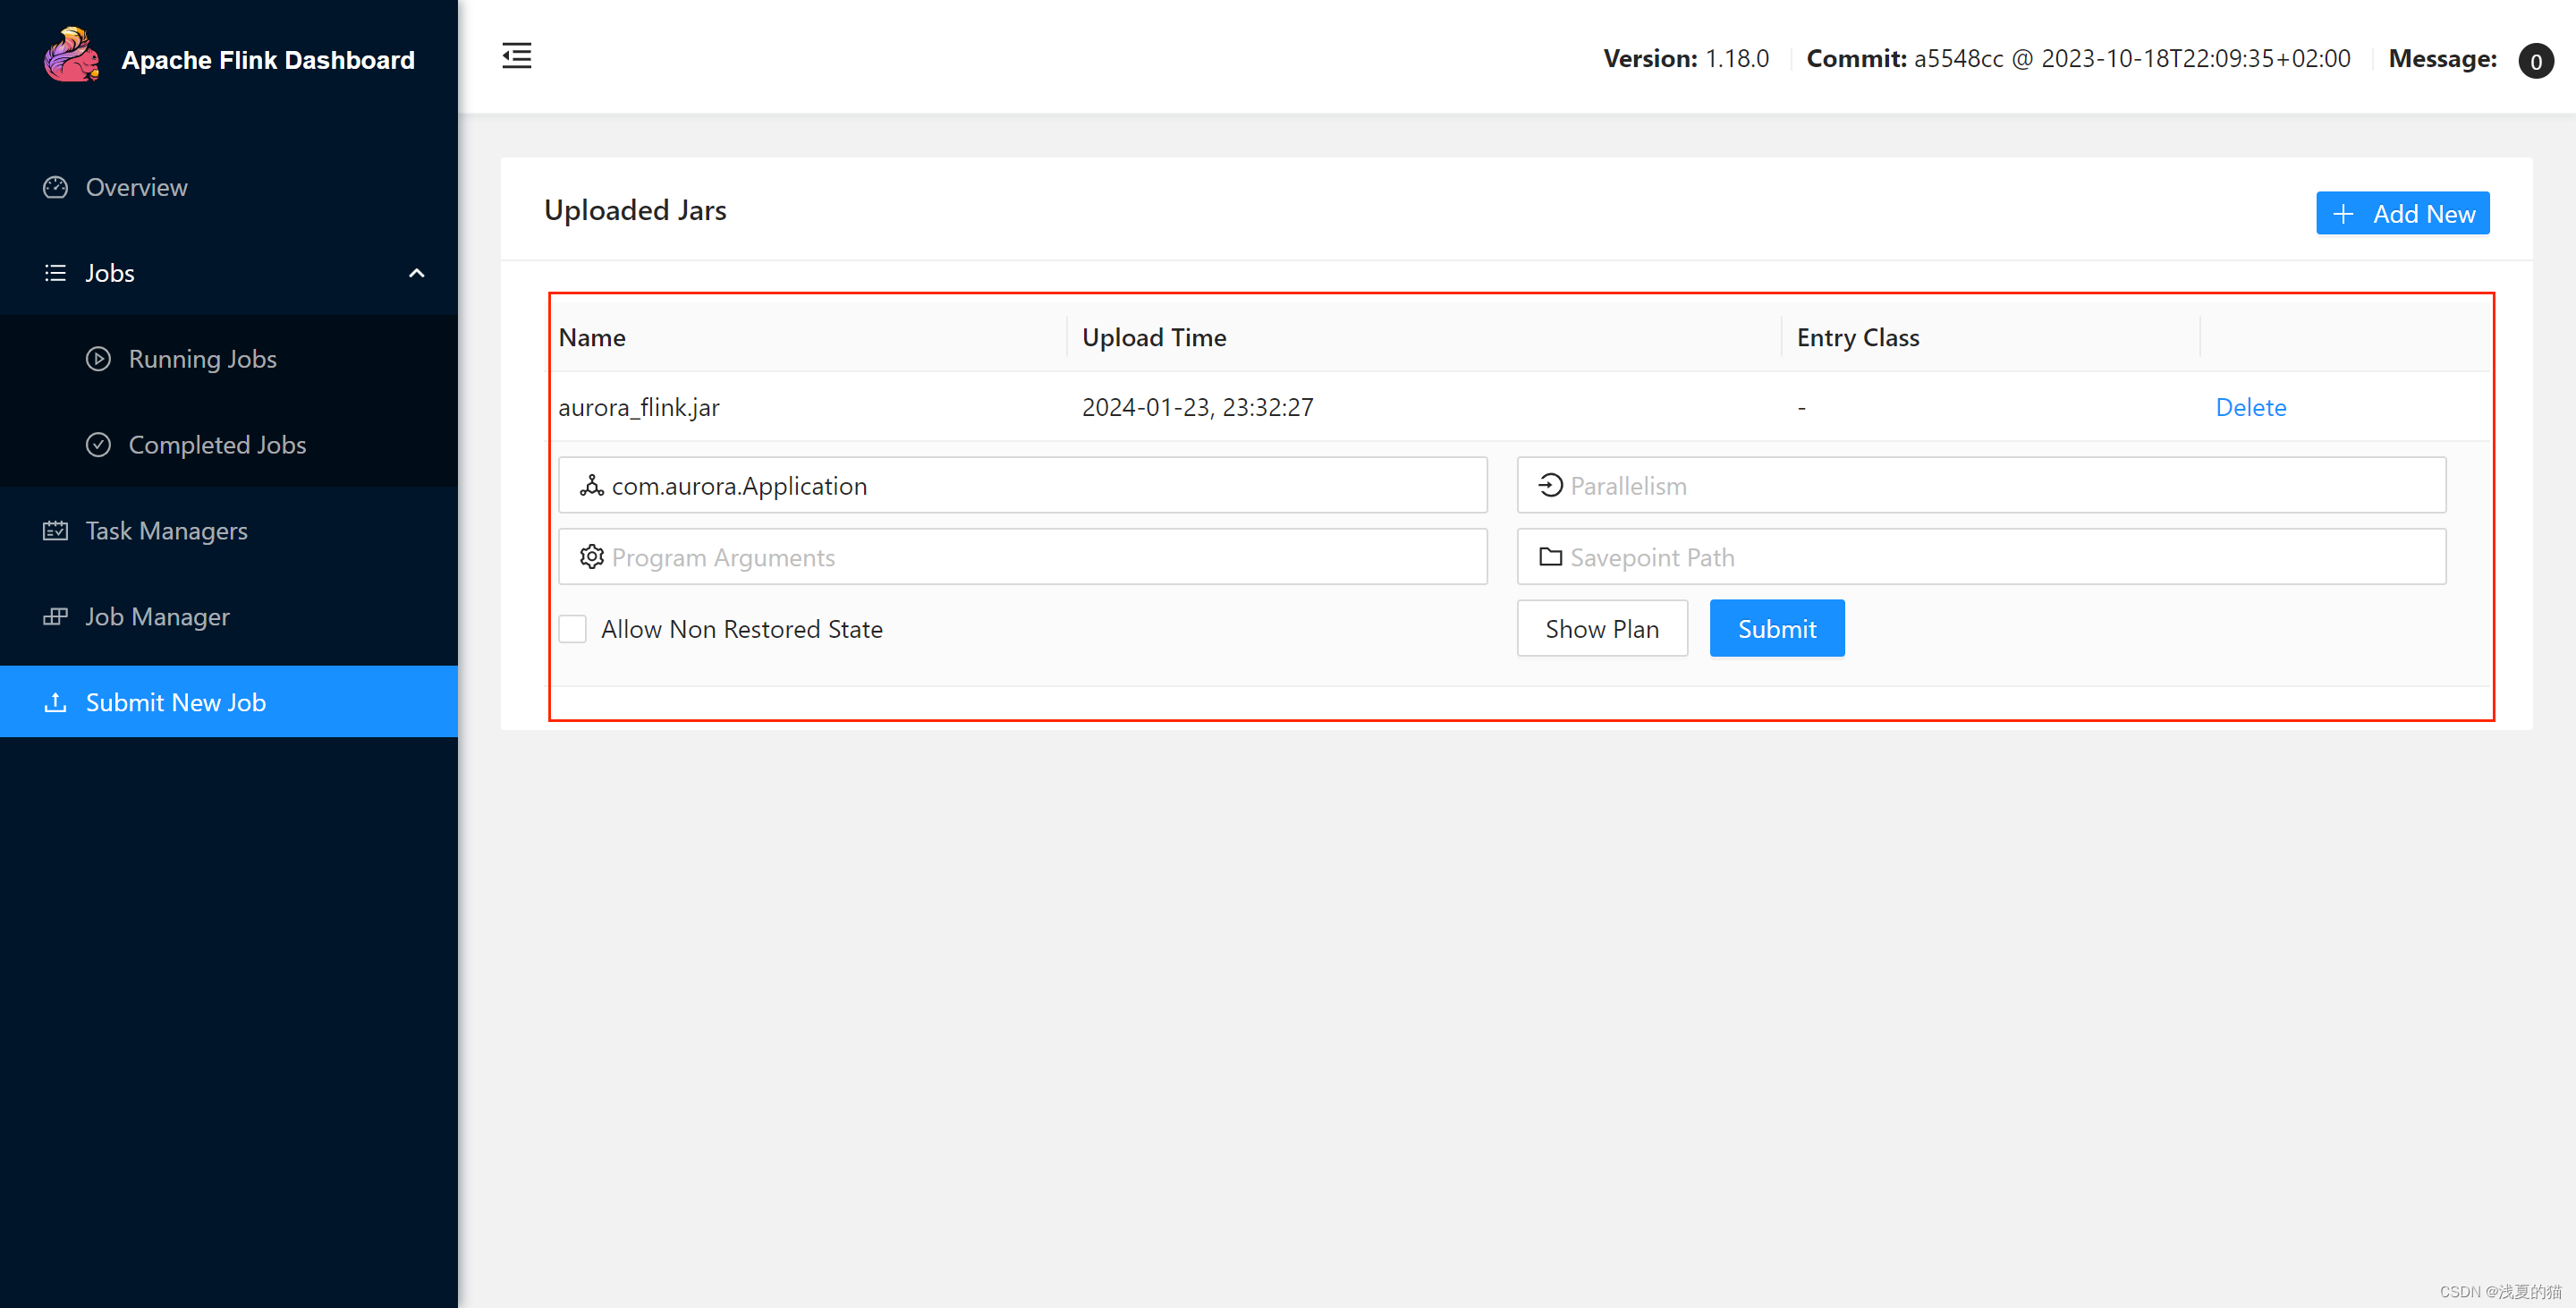Click the Task Managers calendar icon

pos(55,529)
